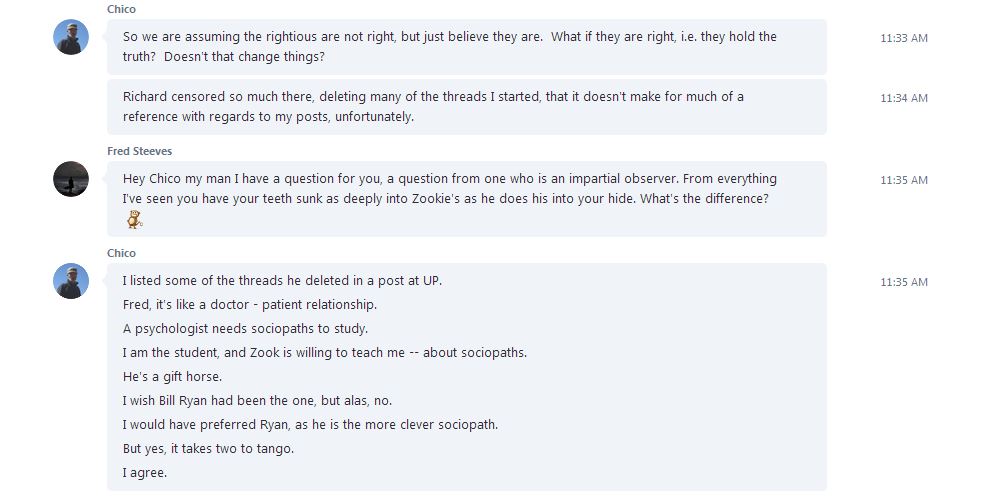Select the line 'But yes, it takes two to tango.'
The height and width of the screenshot is (502, 982).
pyautogui.click(x=208, y=449)
